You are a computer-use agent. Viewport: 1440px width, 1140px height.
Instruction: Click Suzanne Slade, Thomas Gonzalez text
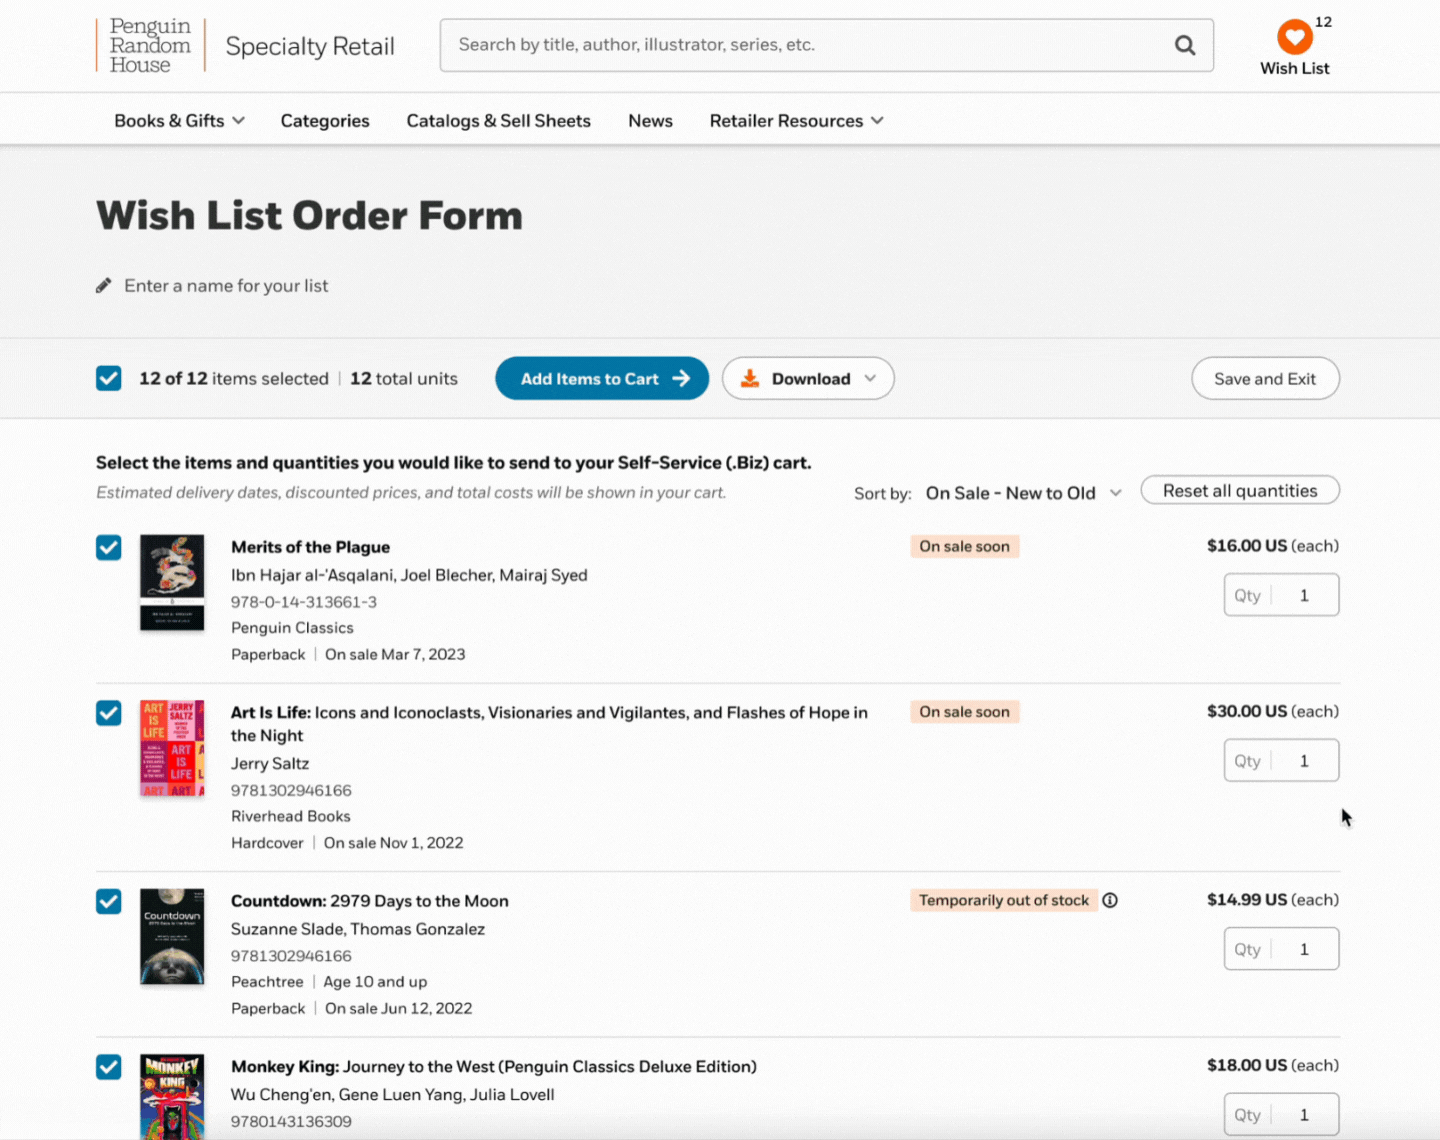pos(358,929)
